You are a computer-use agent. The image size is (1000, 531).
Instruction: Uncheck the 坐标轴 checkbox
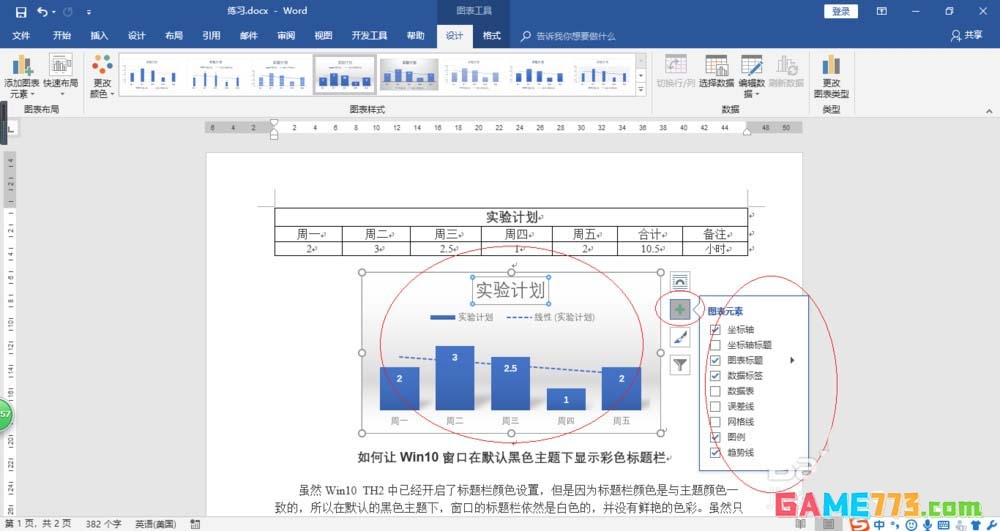point(715,330)
